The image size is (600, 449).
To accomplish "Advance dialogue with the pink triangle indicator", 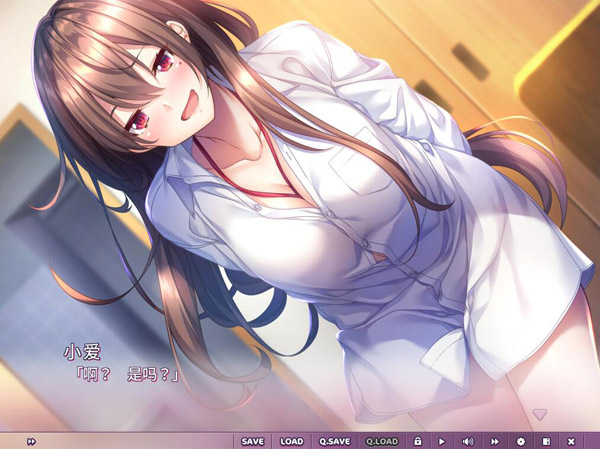I will (540, 414).
